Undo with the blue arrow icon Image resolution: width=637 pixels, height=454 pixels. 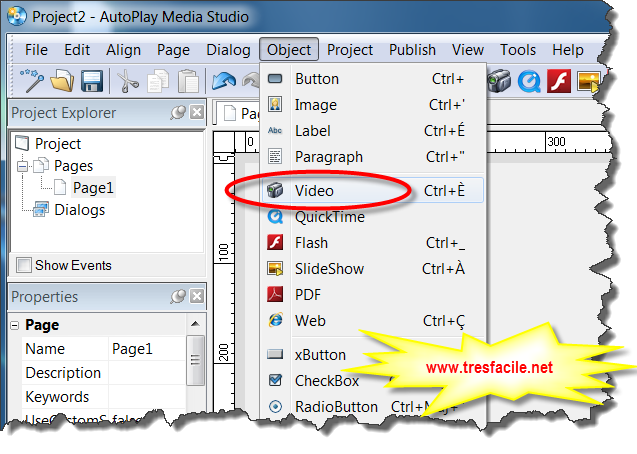[x=224, y=80]
